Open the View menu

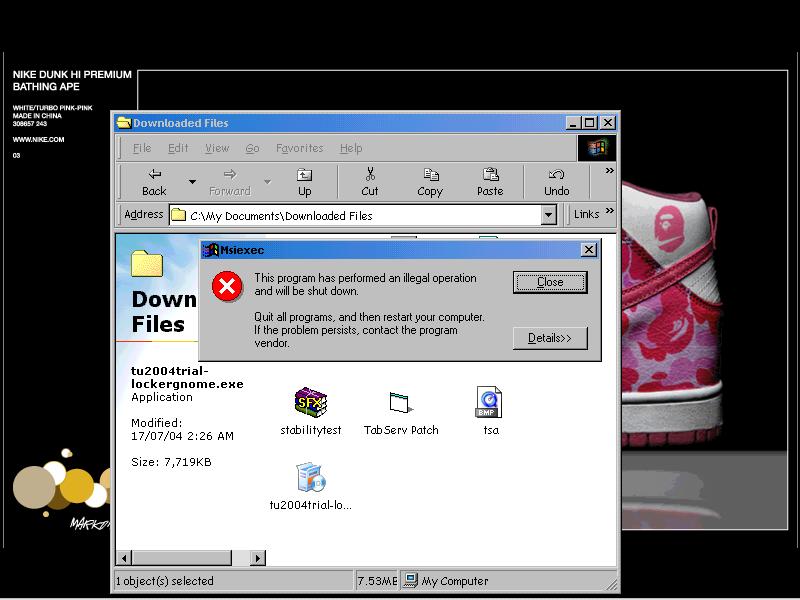coord(217,148)
